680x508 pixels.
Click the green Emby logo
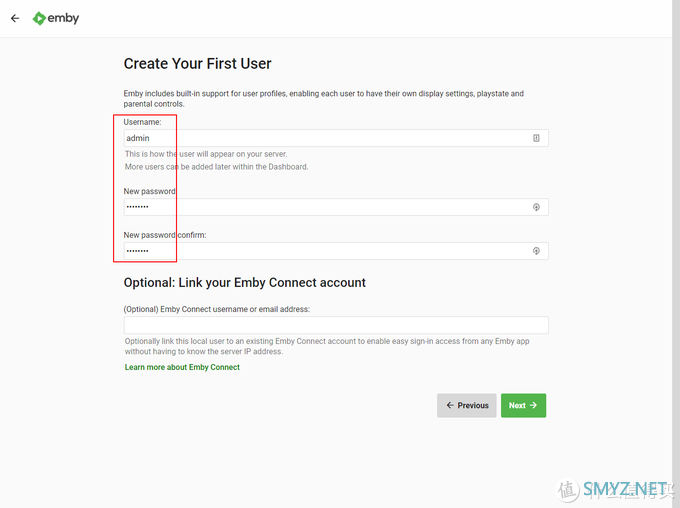coord(56,18)
